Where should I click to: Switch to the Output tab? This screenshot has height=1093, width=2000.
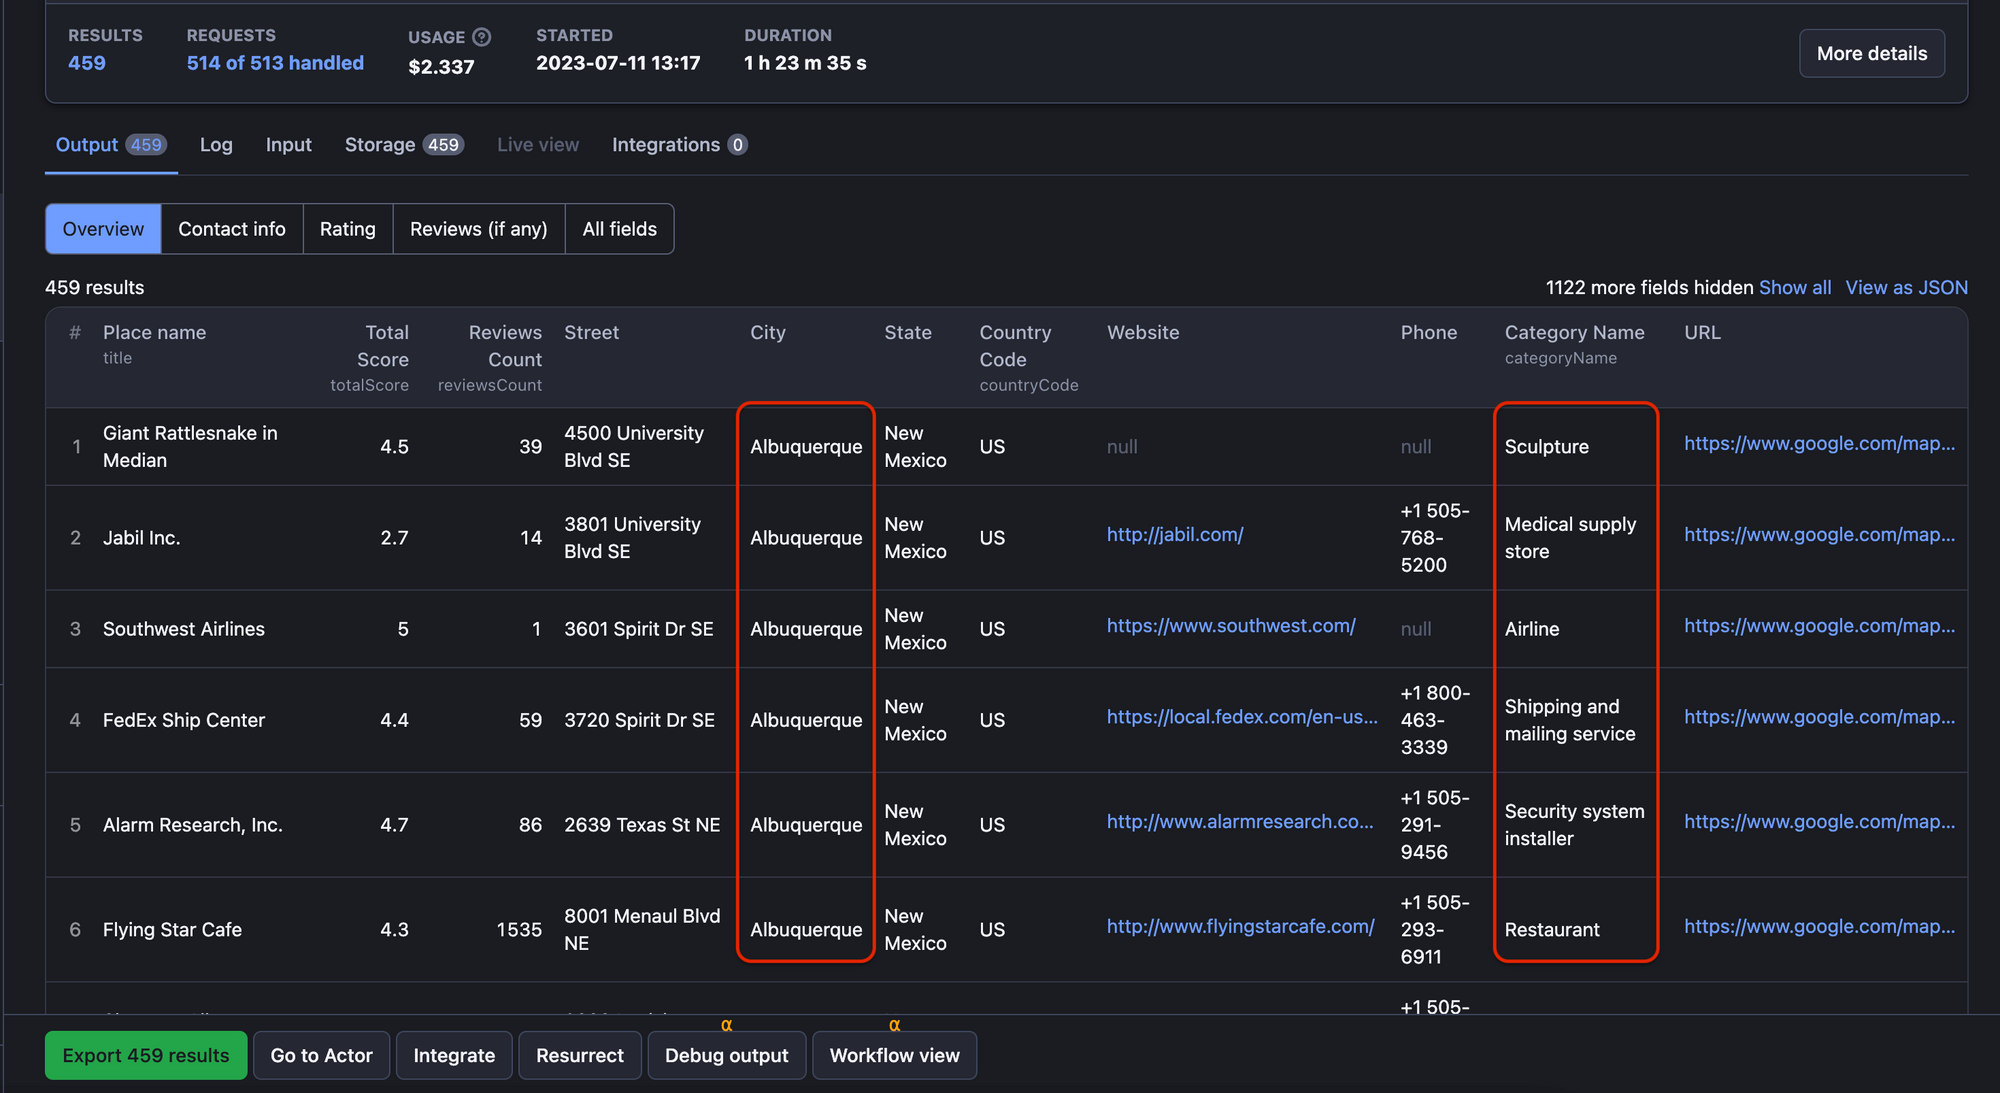coord(111,145)
